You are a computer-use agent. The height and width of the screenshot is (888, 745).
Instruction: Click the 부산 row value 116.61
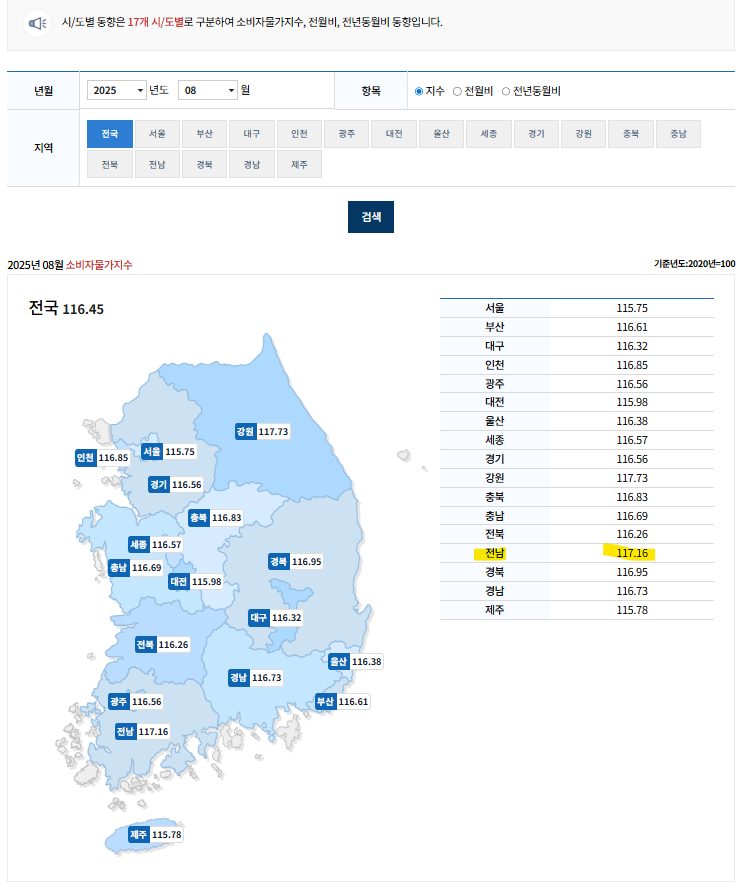coord(632,327)
